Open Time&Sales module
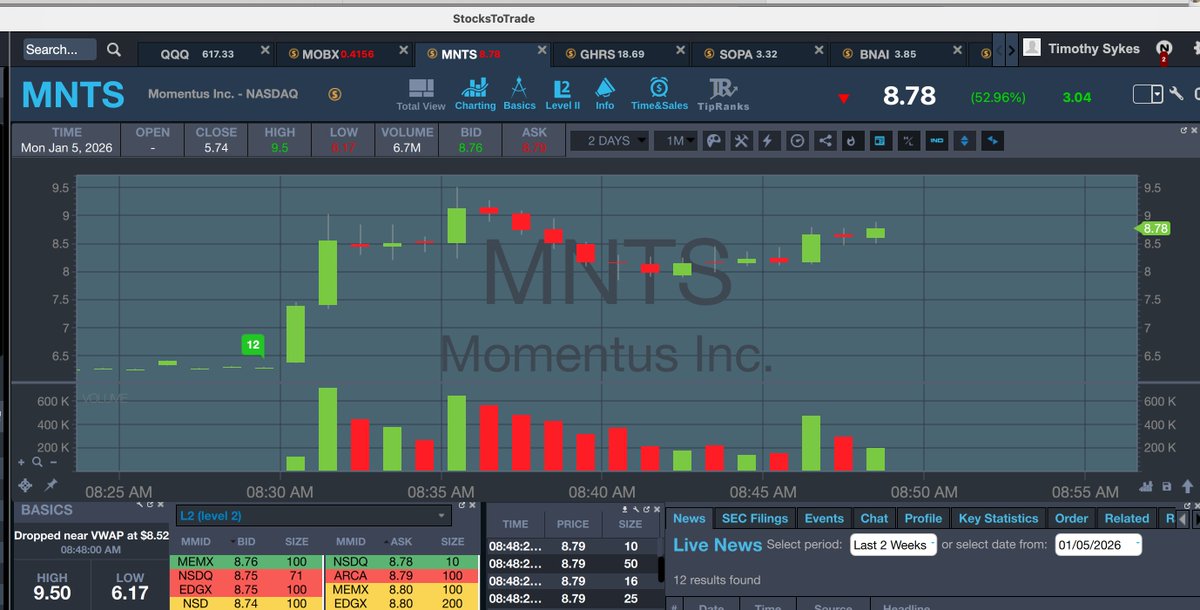1200x610 pixels. coord(658,94)
